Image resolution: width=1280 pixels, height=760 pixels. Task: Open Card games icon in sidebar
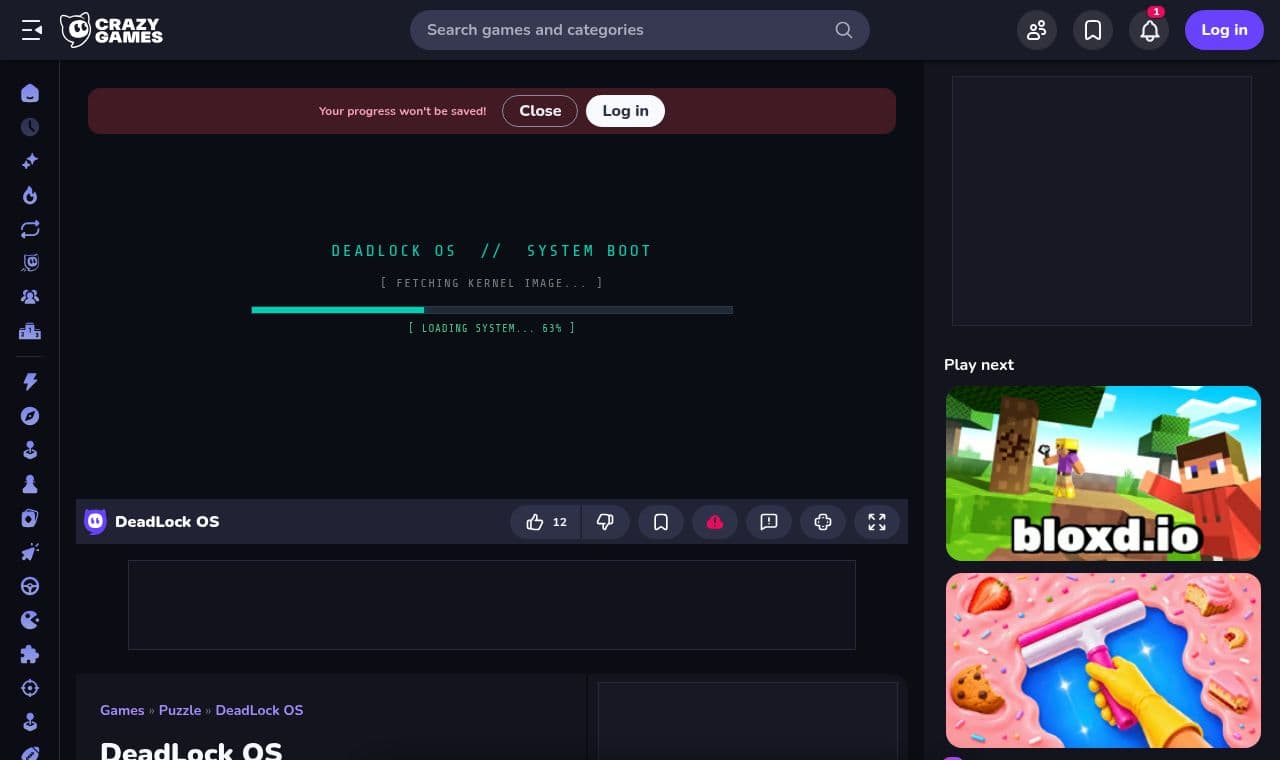(x=30, y=518)
